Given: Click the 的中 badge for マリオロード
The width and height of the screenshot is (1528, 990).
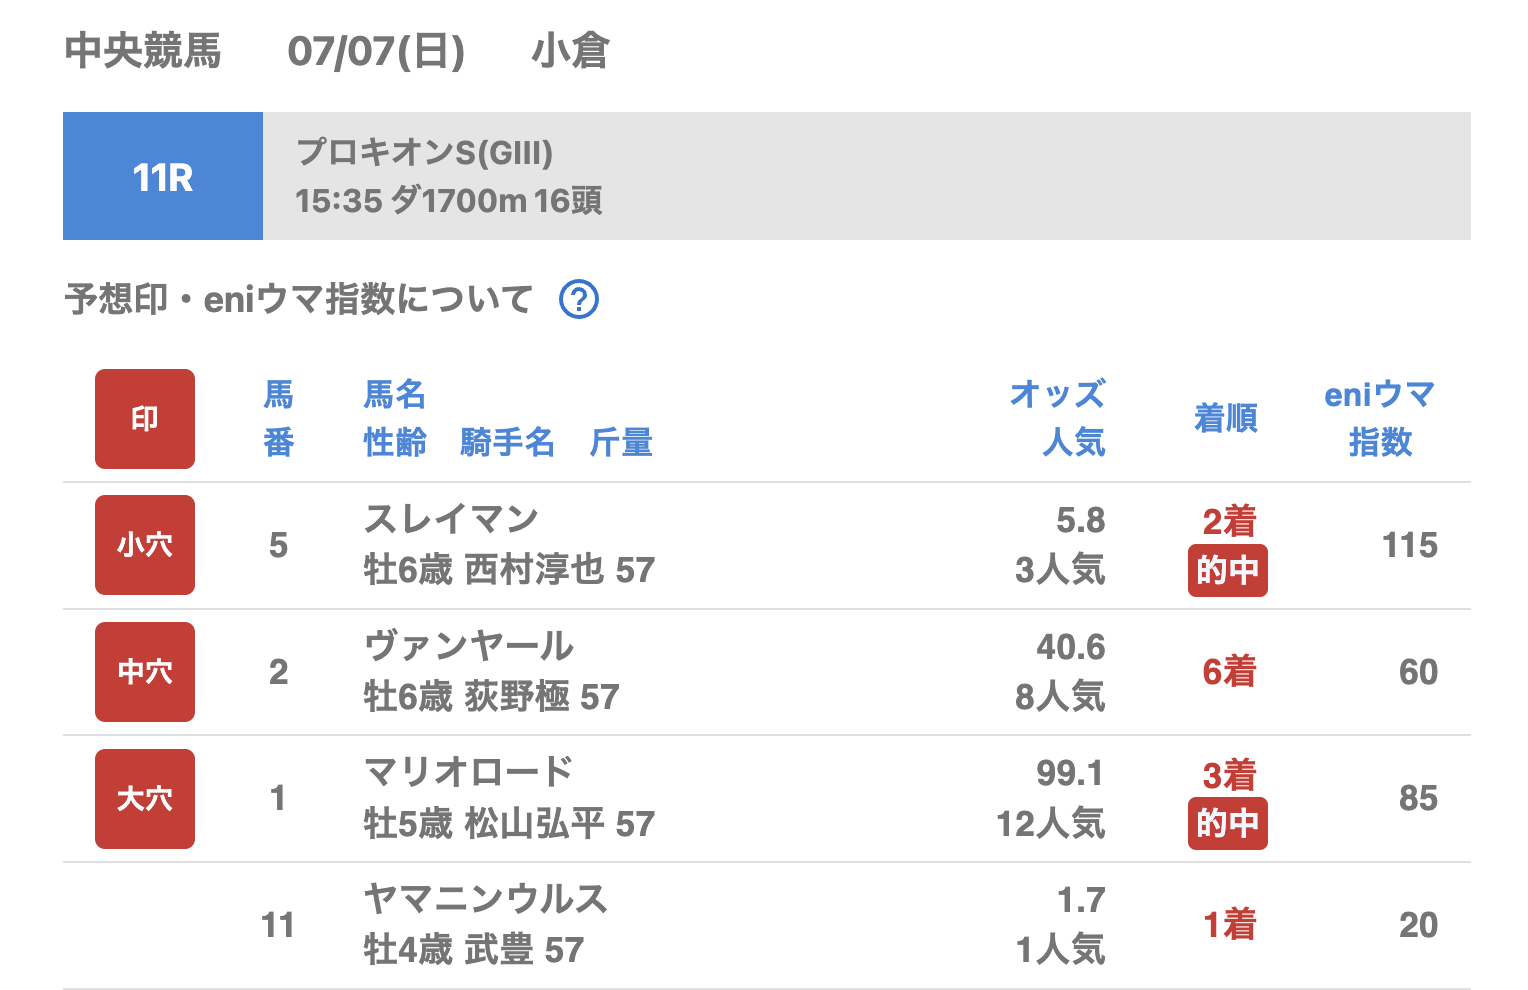Looking at the screenshot, I should click(x=1227, y=824).
